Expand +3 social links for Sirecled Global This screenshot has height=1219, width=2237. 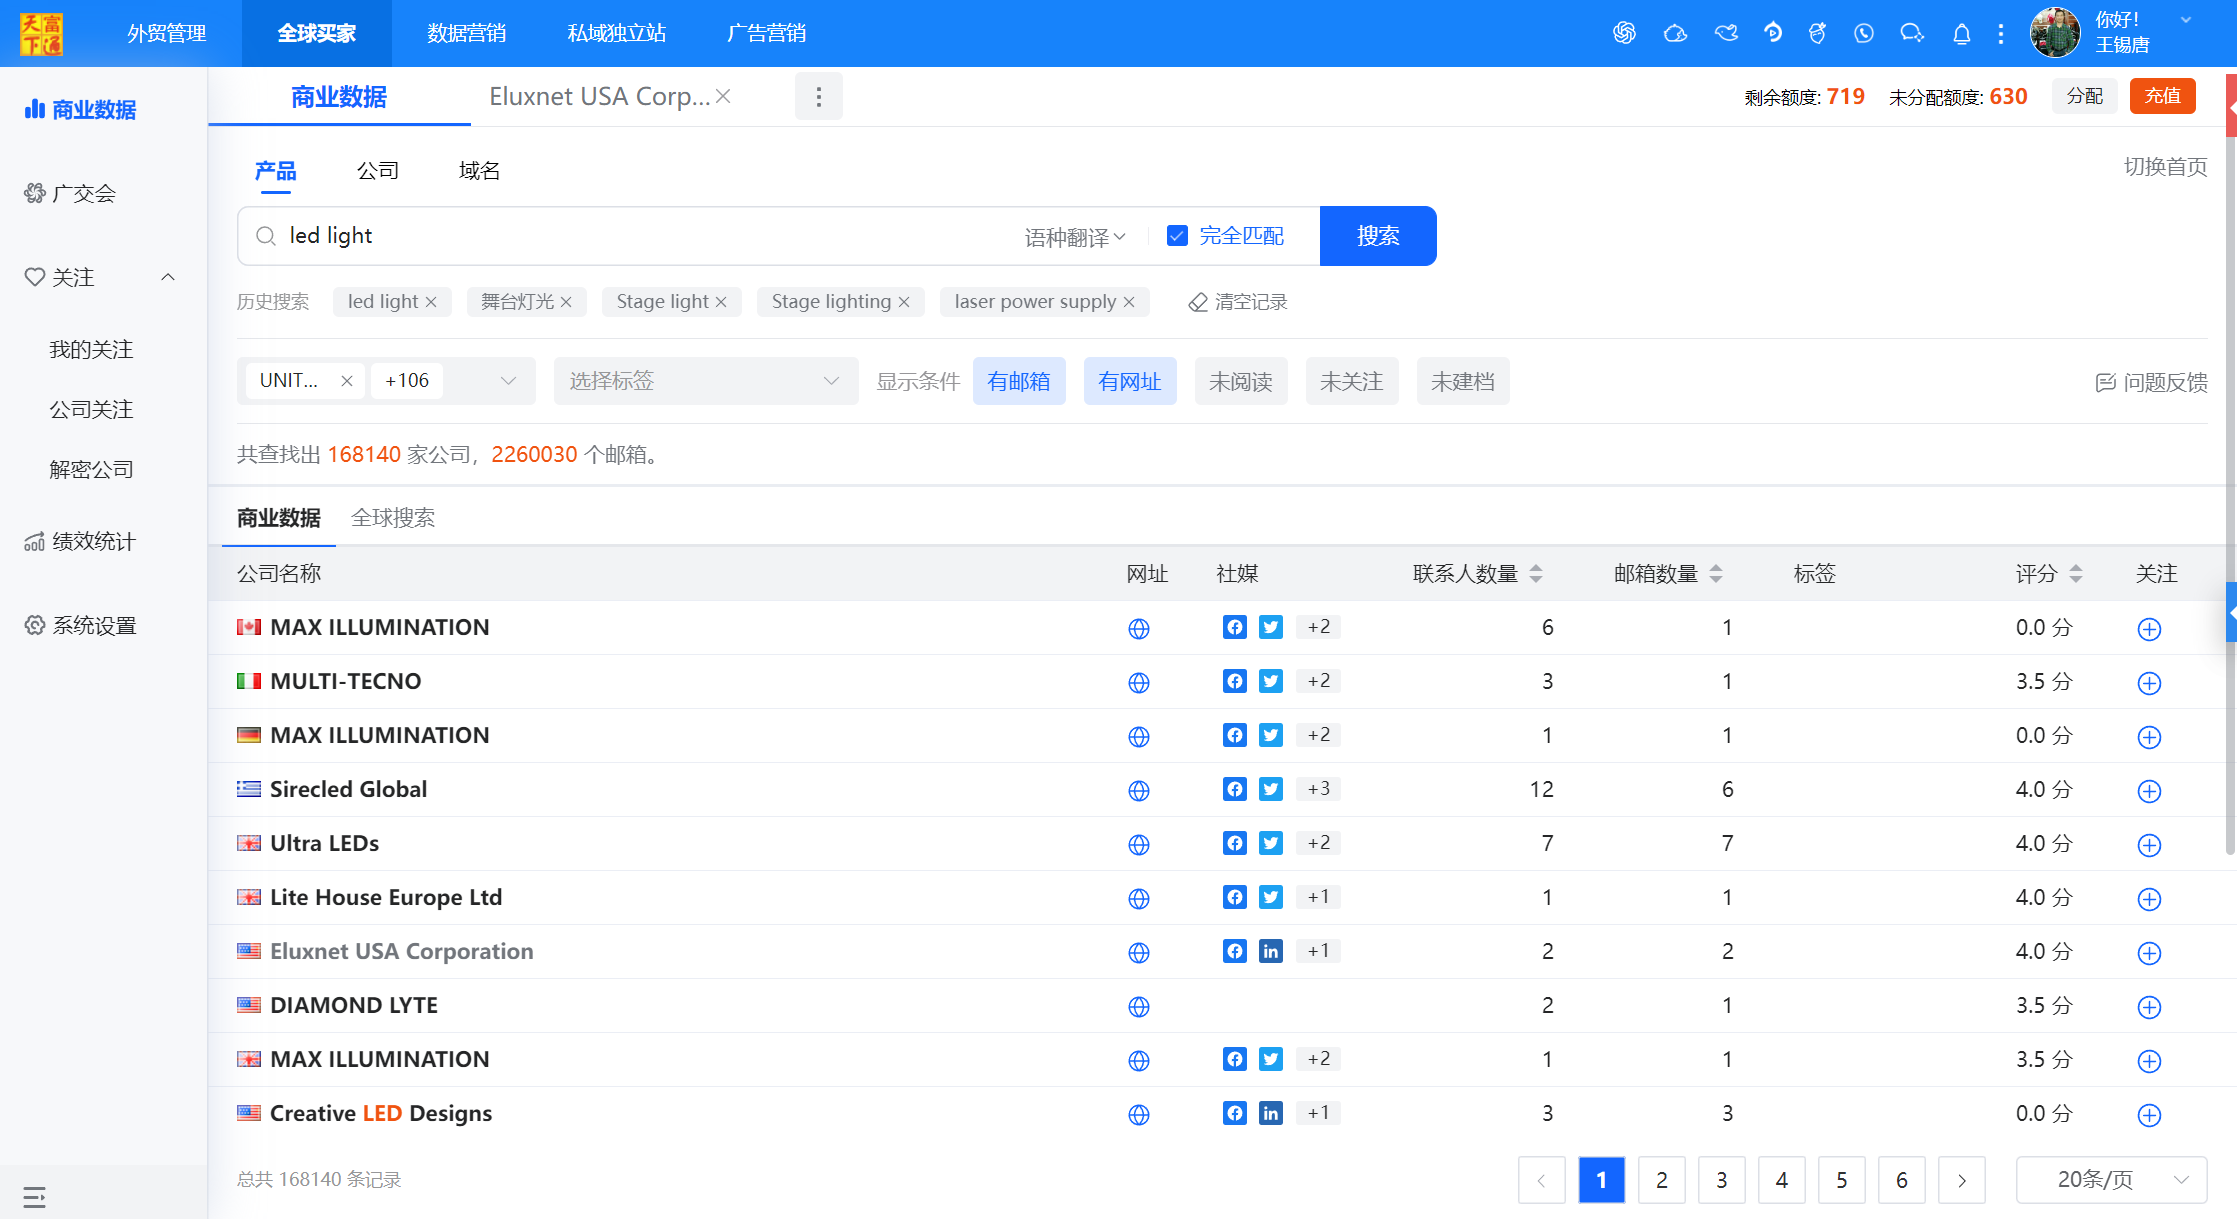1319,789
